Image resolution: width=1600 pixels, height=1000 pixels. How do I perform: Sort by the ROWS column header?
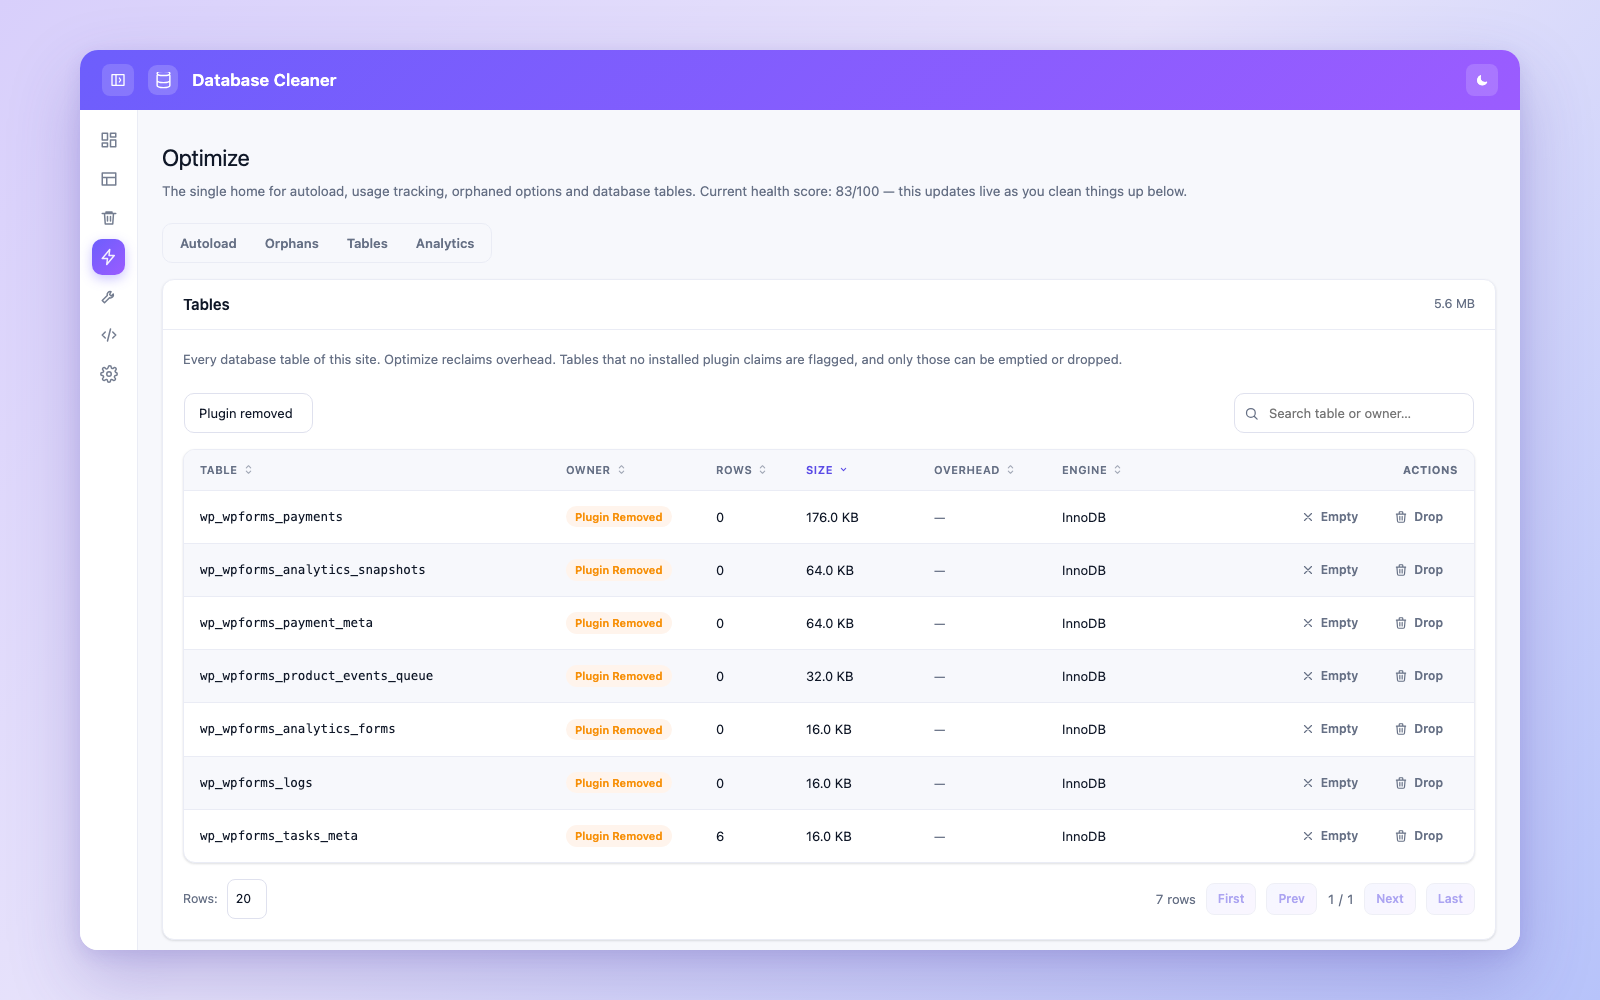point(741,470)
